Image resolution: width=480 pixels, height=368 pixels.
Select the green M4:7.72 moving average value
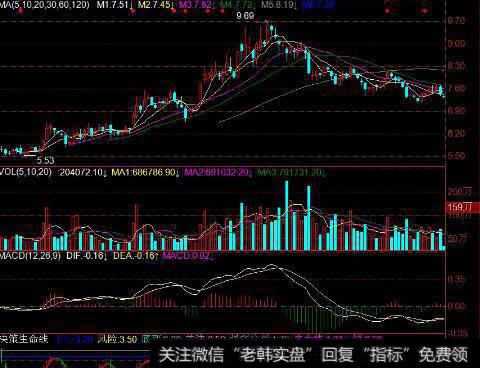(238, 5)
